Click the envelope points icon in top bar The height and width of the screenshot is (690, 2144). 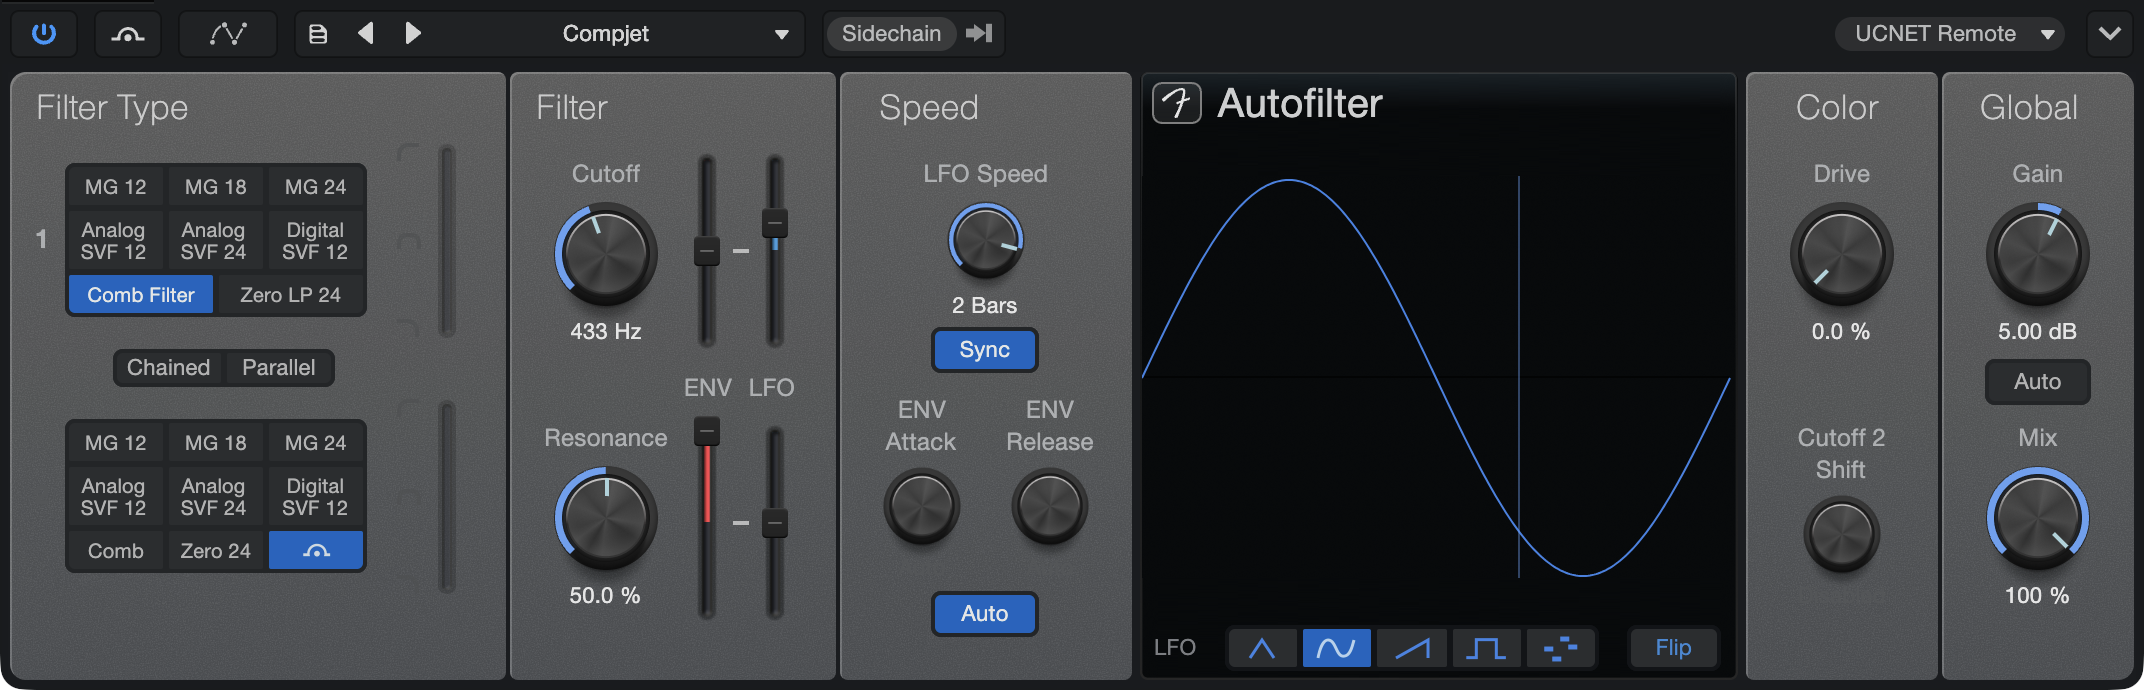228,34
